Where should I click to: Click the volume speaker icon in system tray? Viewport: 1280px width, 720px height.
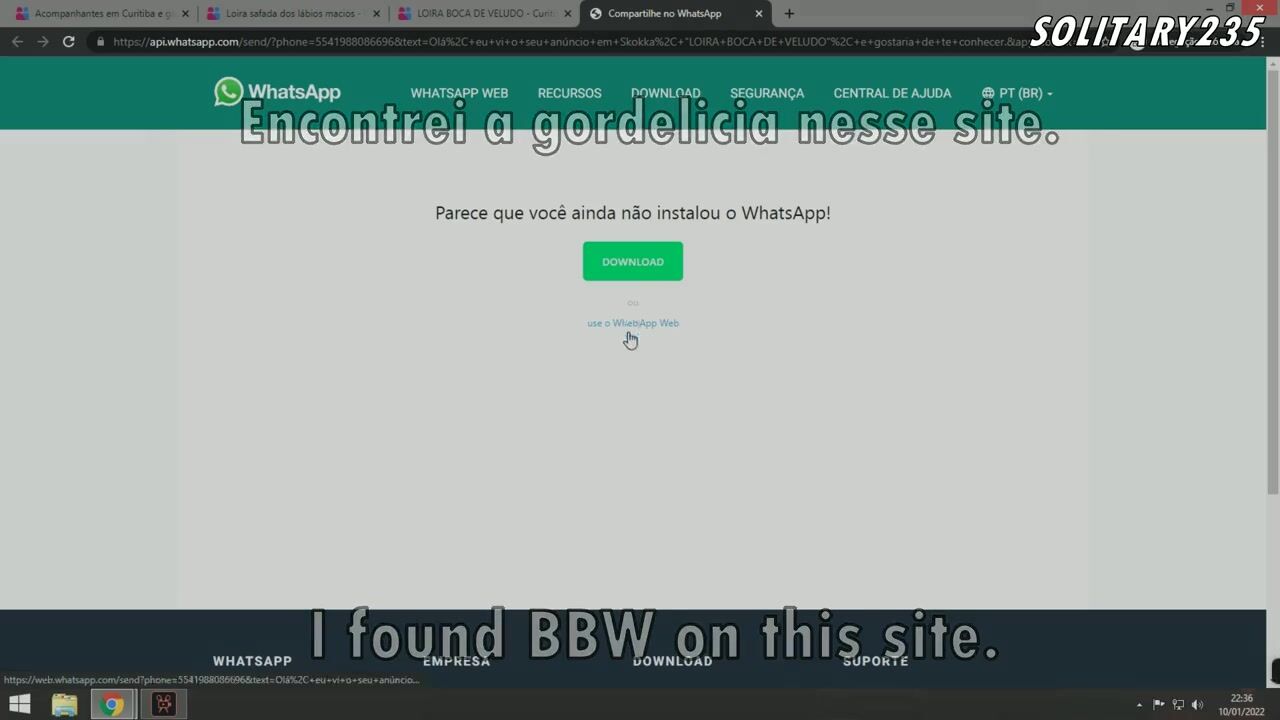(1197, 705)
